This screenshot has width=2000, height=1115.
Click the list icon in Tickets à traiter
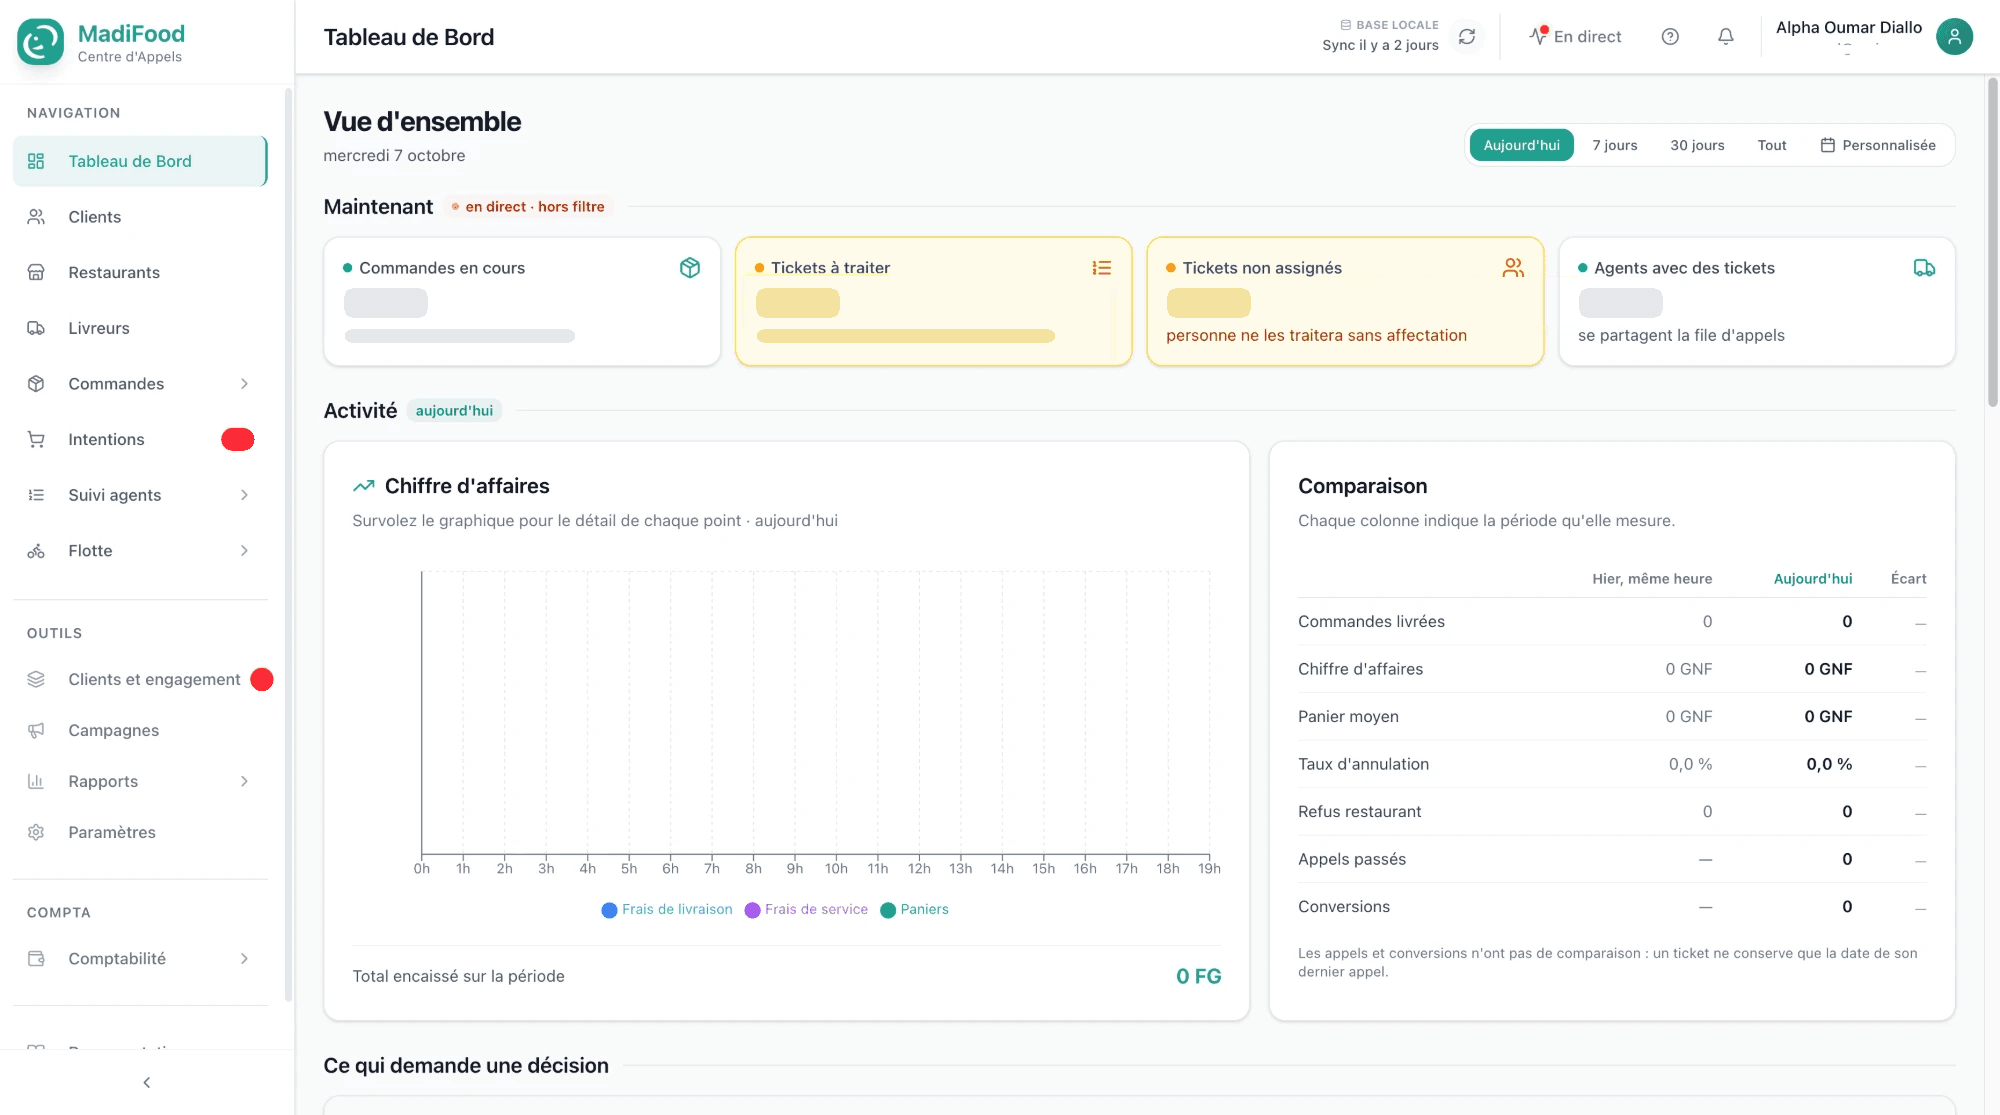click(x=1102, y=268)
